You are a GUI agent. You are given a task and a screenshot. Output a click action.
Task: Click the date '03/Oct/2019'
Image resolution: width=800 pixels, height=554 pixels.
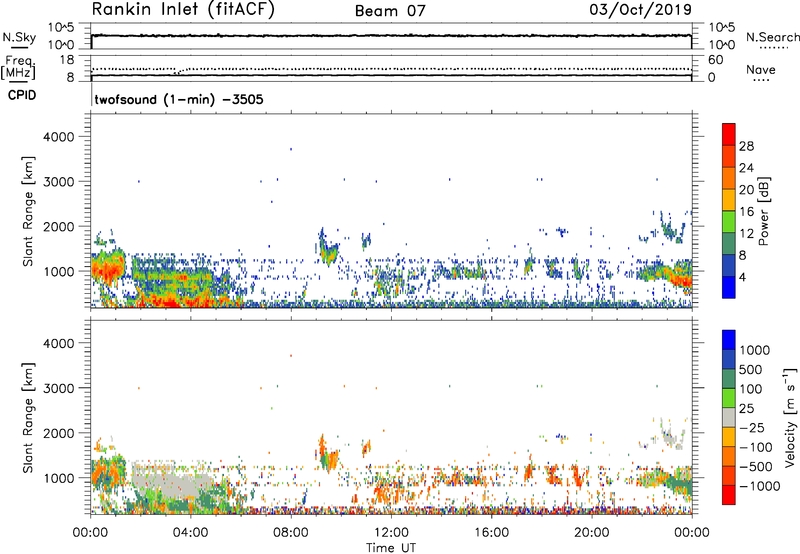pyautogui.click(x=641, y=10)
